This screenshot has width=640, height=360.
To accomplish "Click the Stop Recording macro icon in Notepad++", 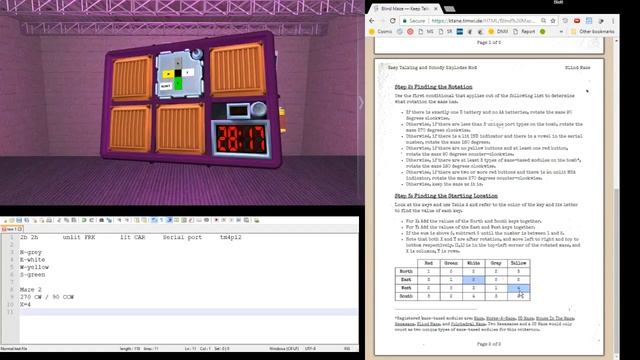I will click(223, 220).
